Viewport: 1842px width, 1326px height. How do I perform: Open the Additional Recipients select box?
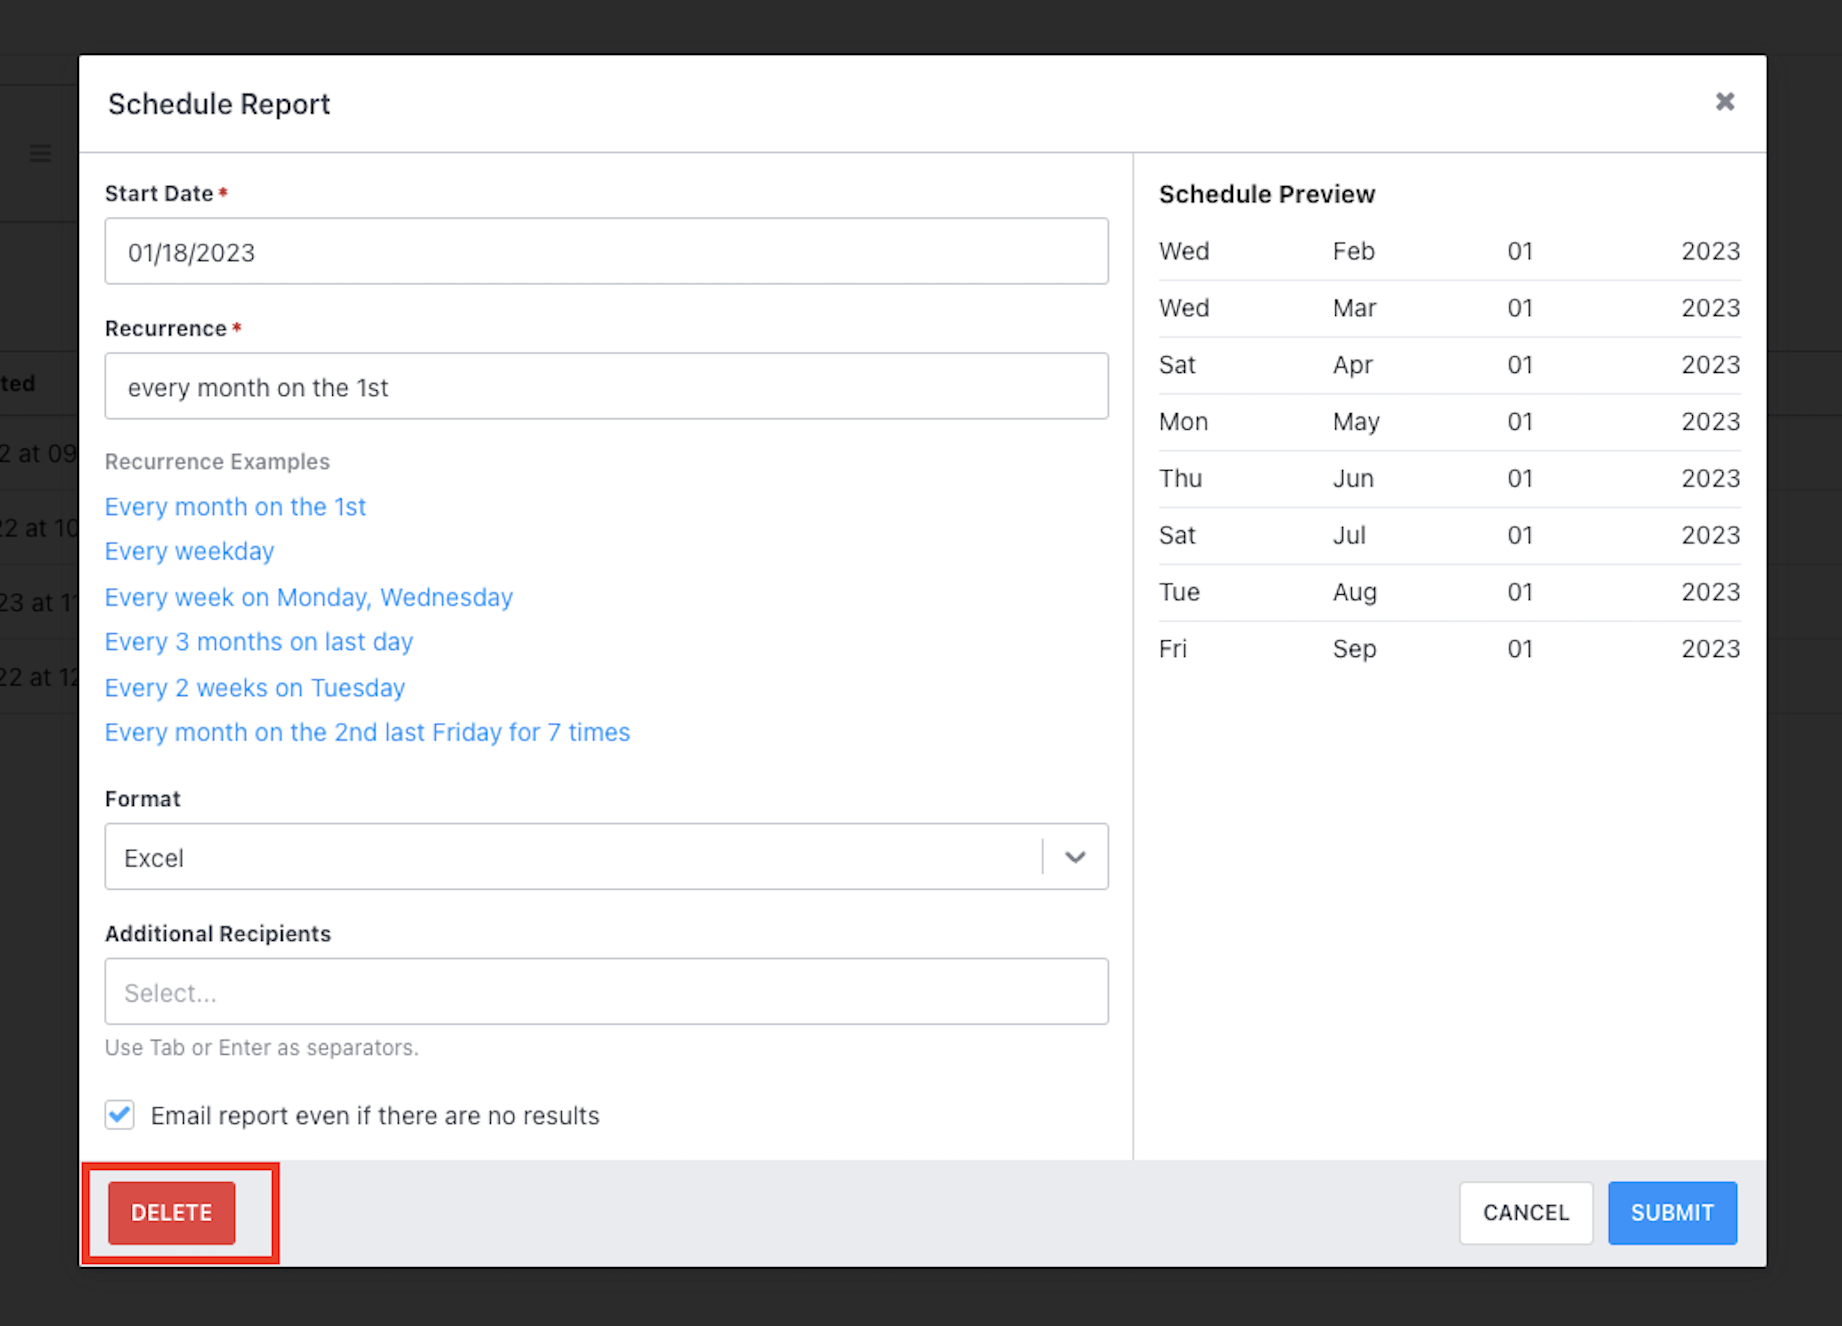click(x=606, y=991)
